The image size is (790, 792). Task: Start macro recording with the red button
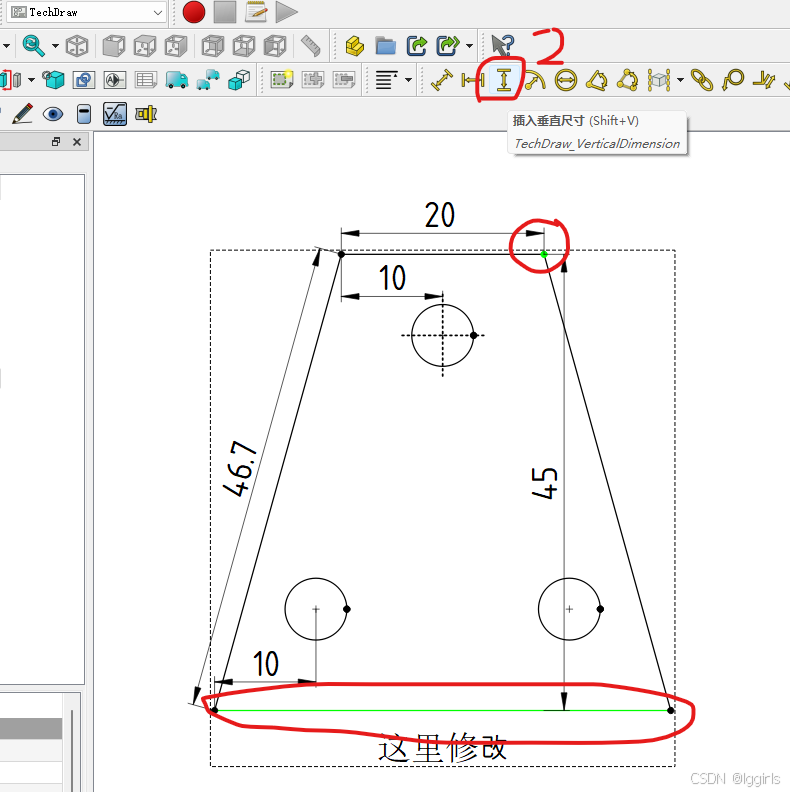click(x=194, y=12)
